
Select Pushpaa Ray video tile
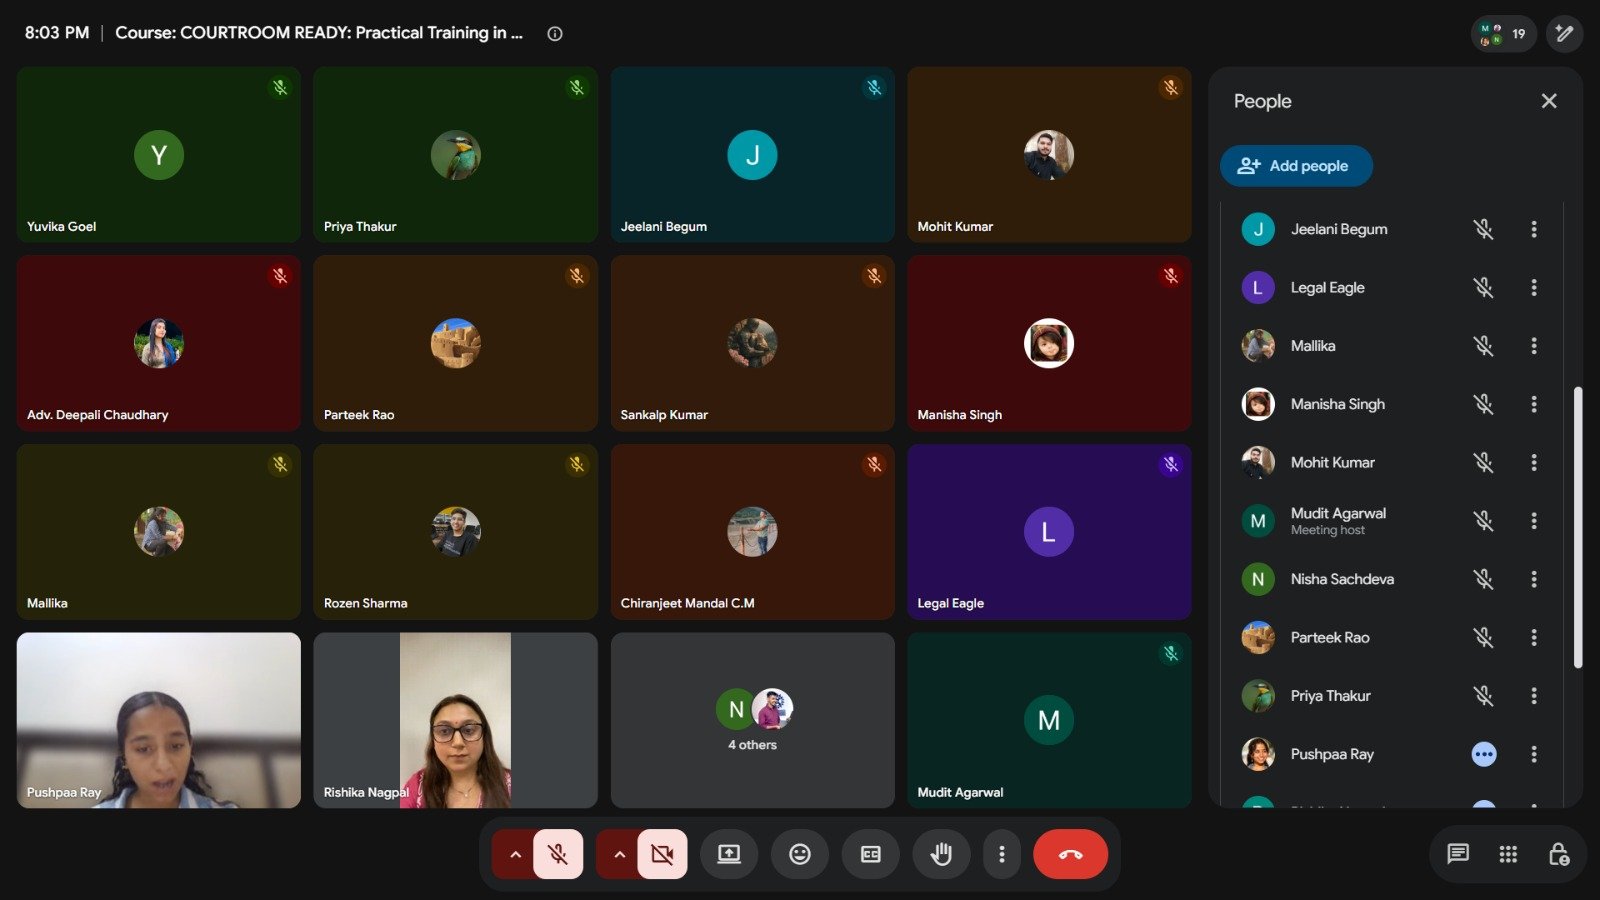[x=159, y=720]
